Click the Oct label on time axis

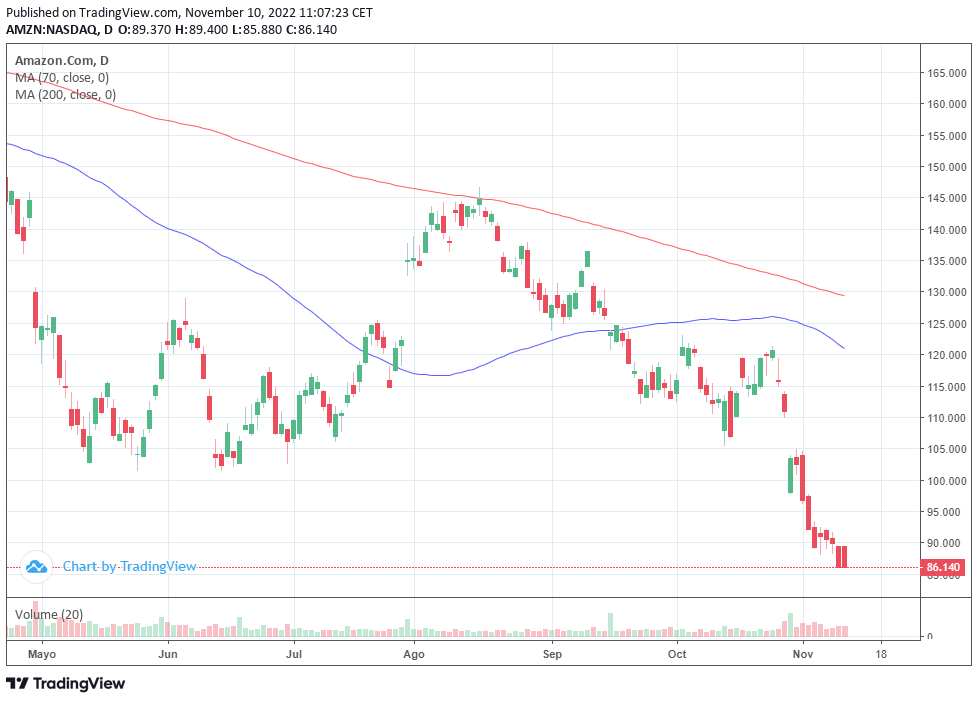[x=677, y=654]
